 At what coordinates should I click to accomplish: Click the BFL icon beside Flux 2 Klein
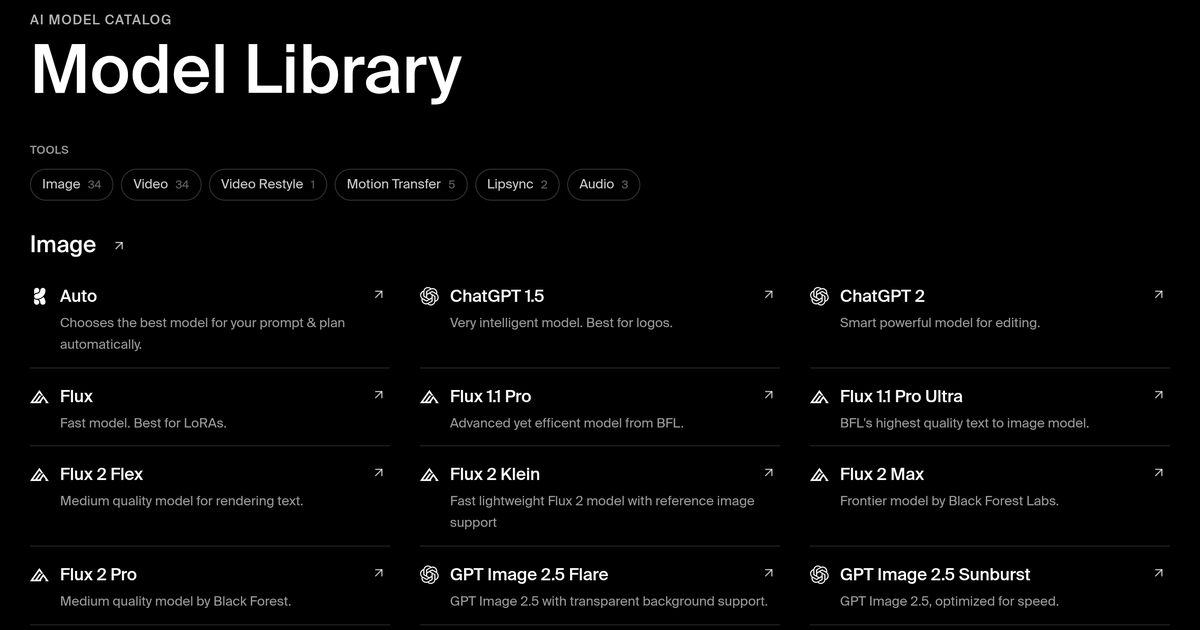tap(429, 475)
